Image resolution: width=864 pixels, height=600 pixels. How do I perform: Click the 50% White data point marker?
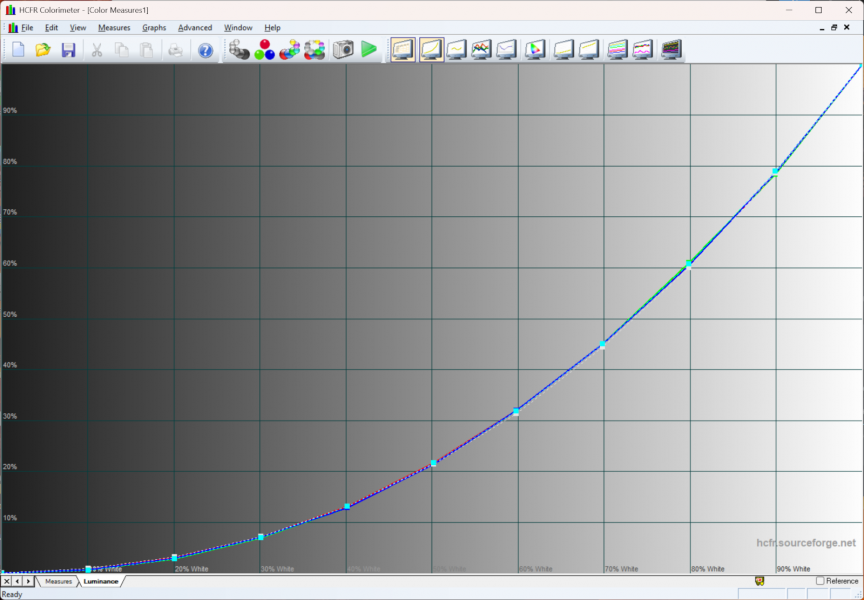[x=433, y=463]
